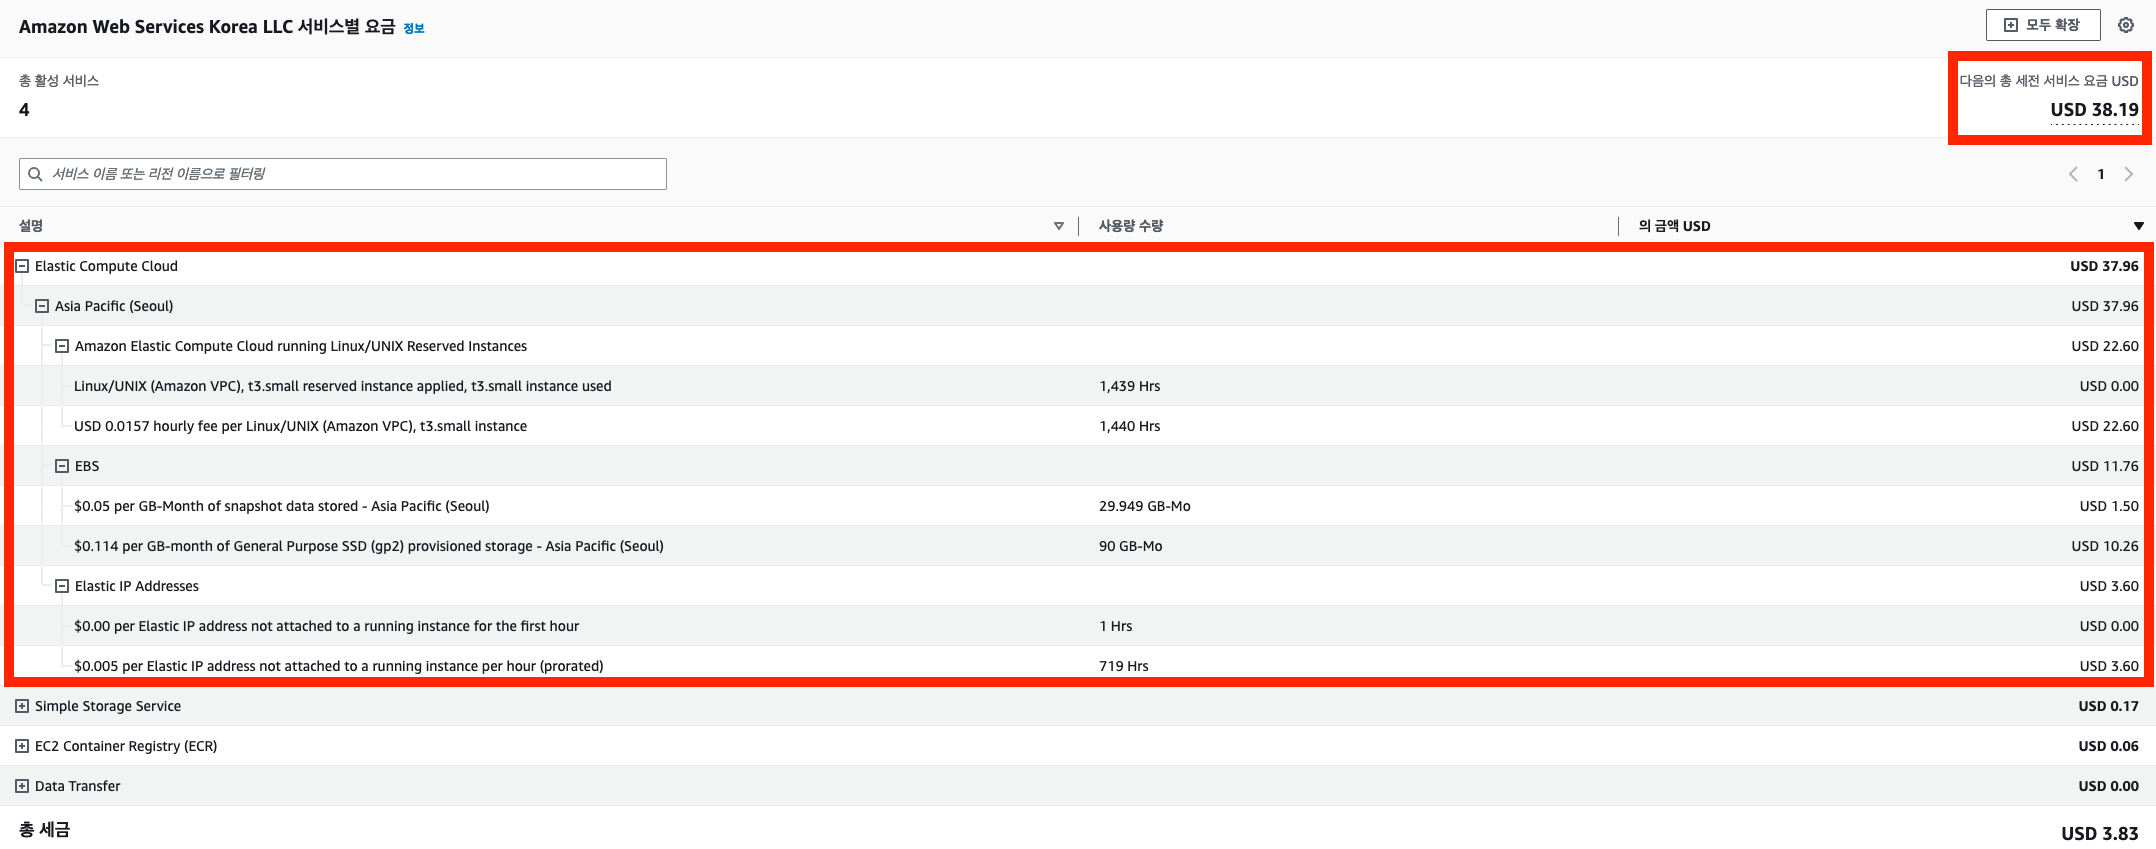Click the 설명 column header
Viewport: 2156px width, 849px height.
tap(31, 226)
